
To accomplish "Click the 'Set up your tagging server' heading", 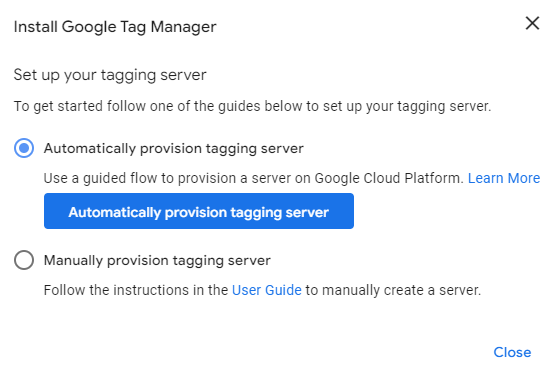I will coord(110,75).
